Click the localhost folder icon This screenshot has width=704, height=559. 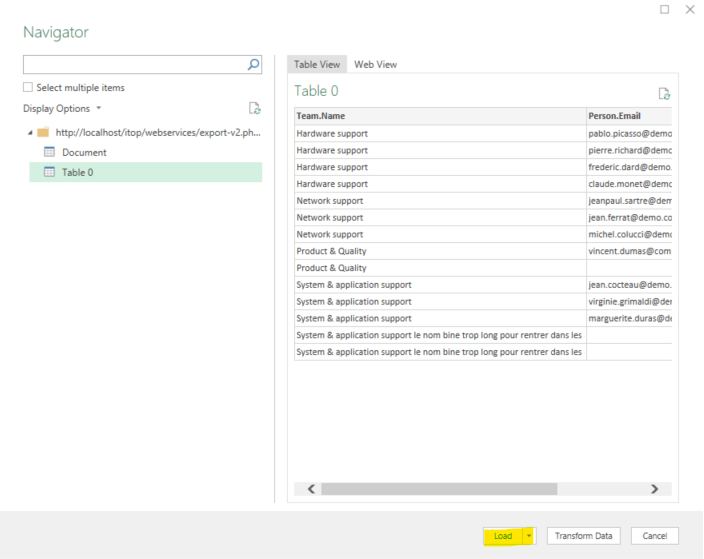43,132
